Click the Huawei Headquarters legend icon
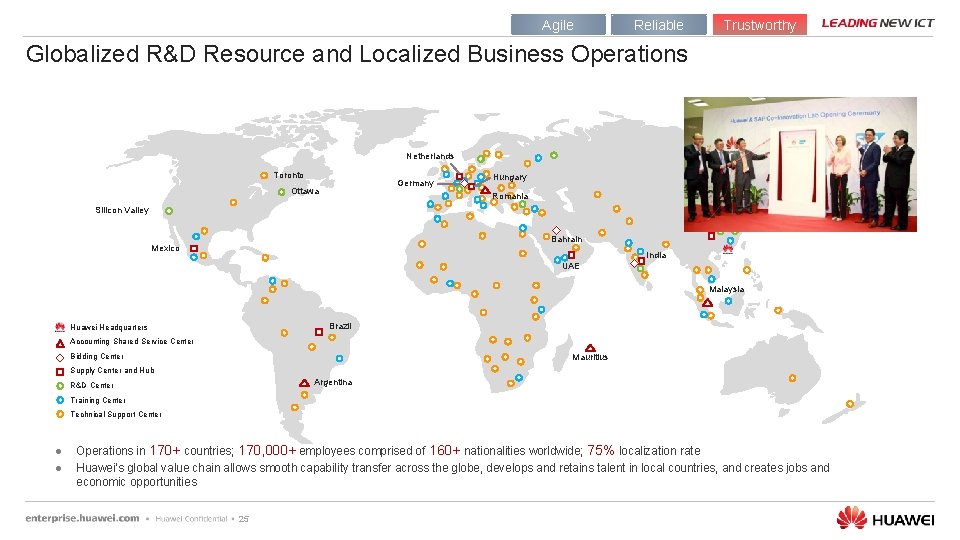The width and height of the screenshot is (960, 540). pos(60,327)
